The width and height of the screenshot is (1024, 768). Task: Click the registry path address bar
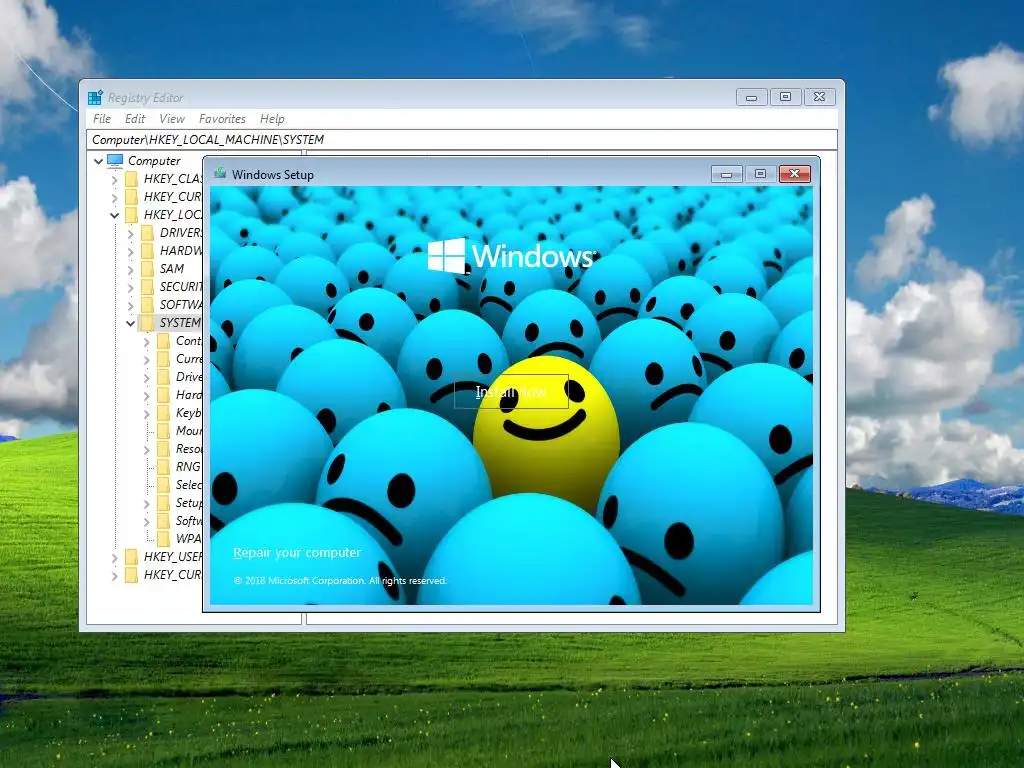click(x=462, y=140)
